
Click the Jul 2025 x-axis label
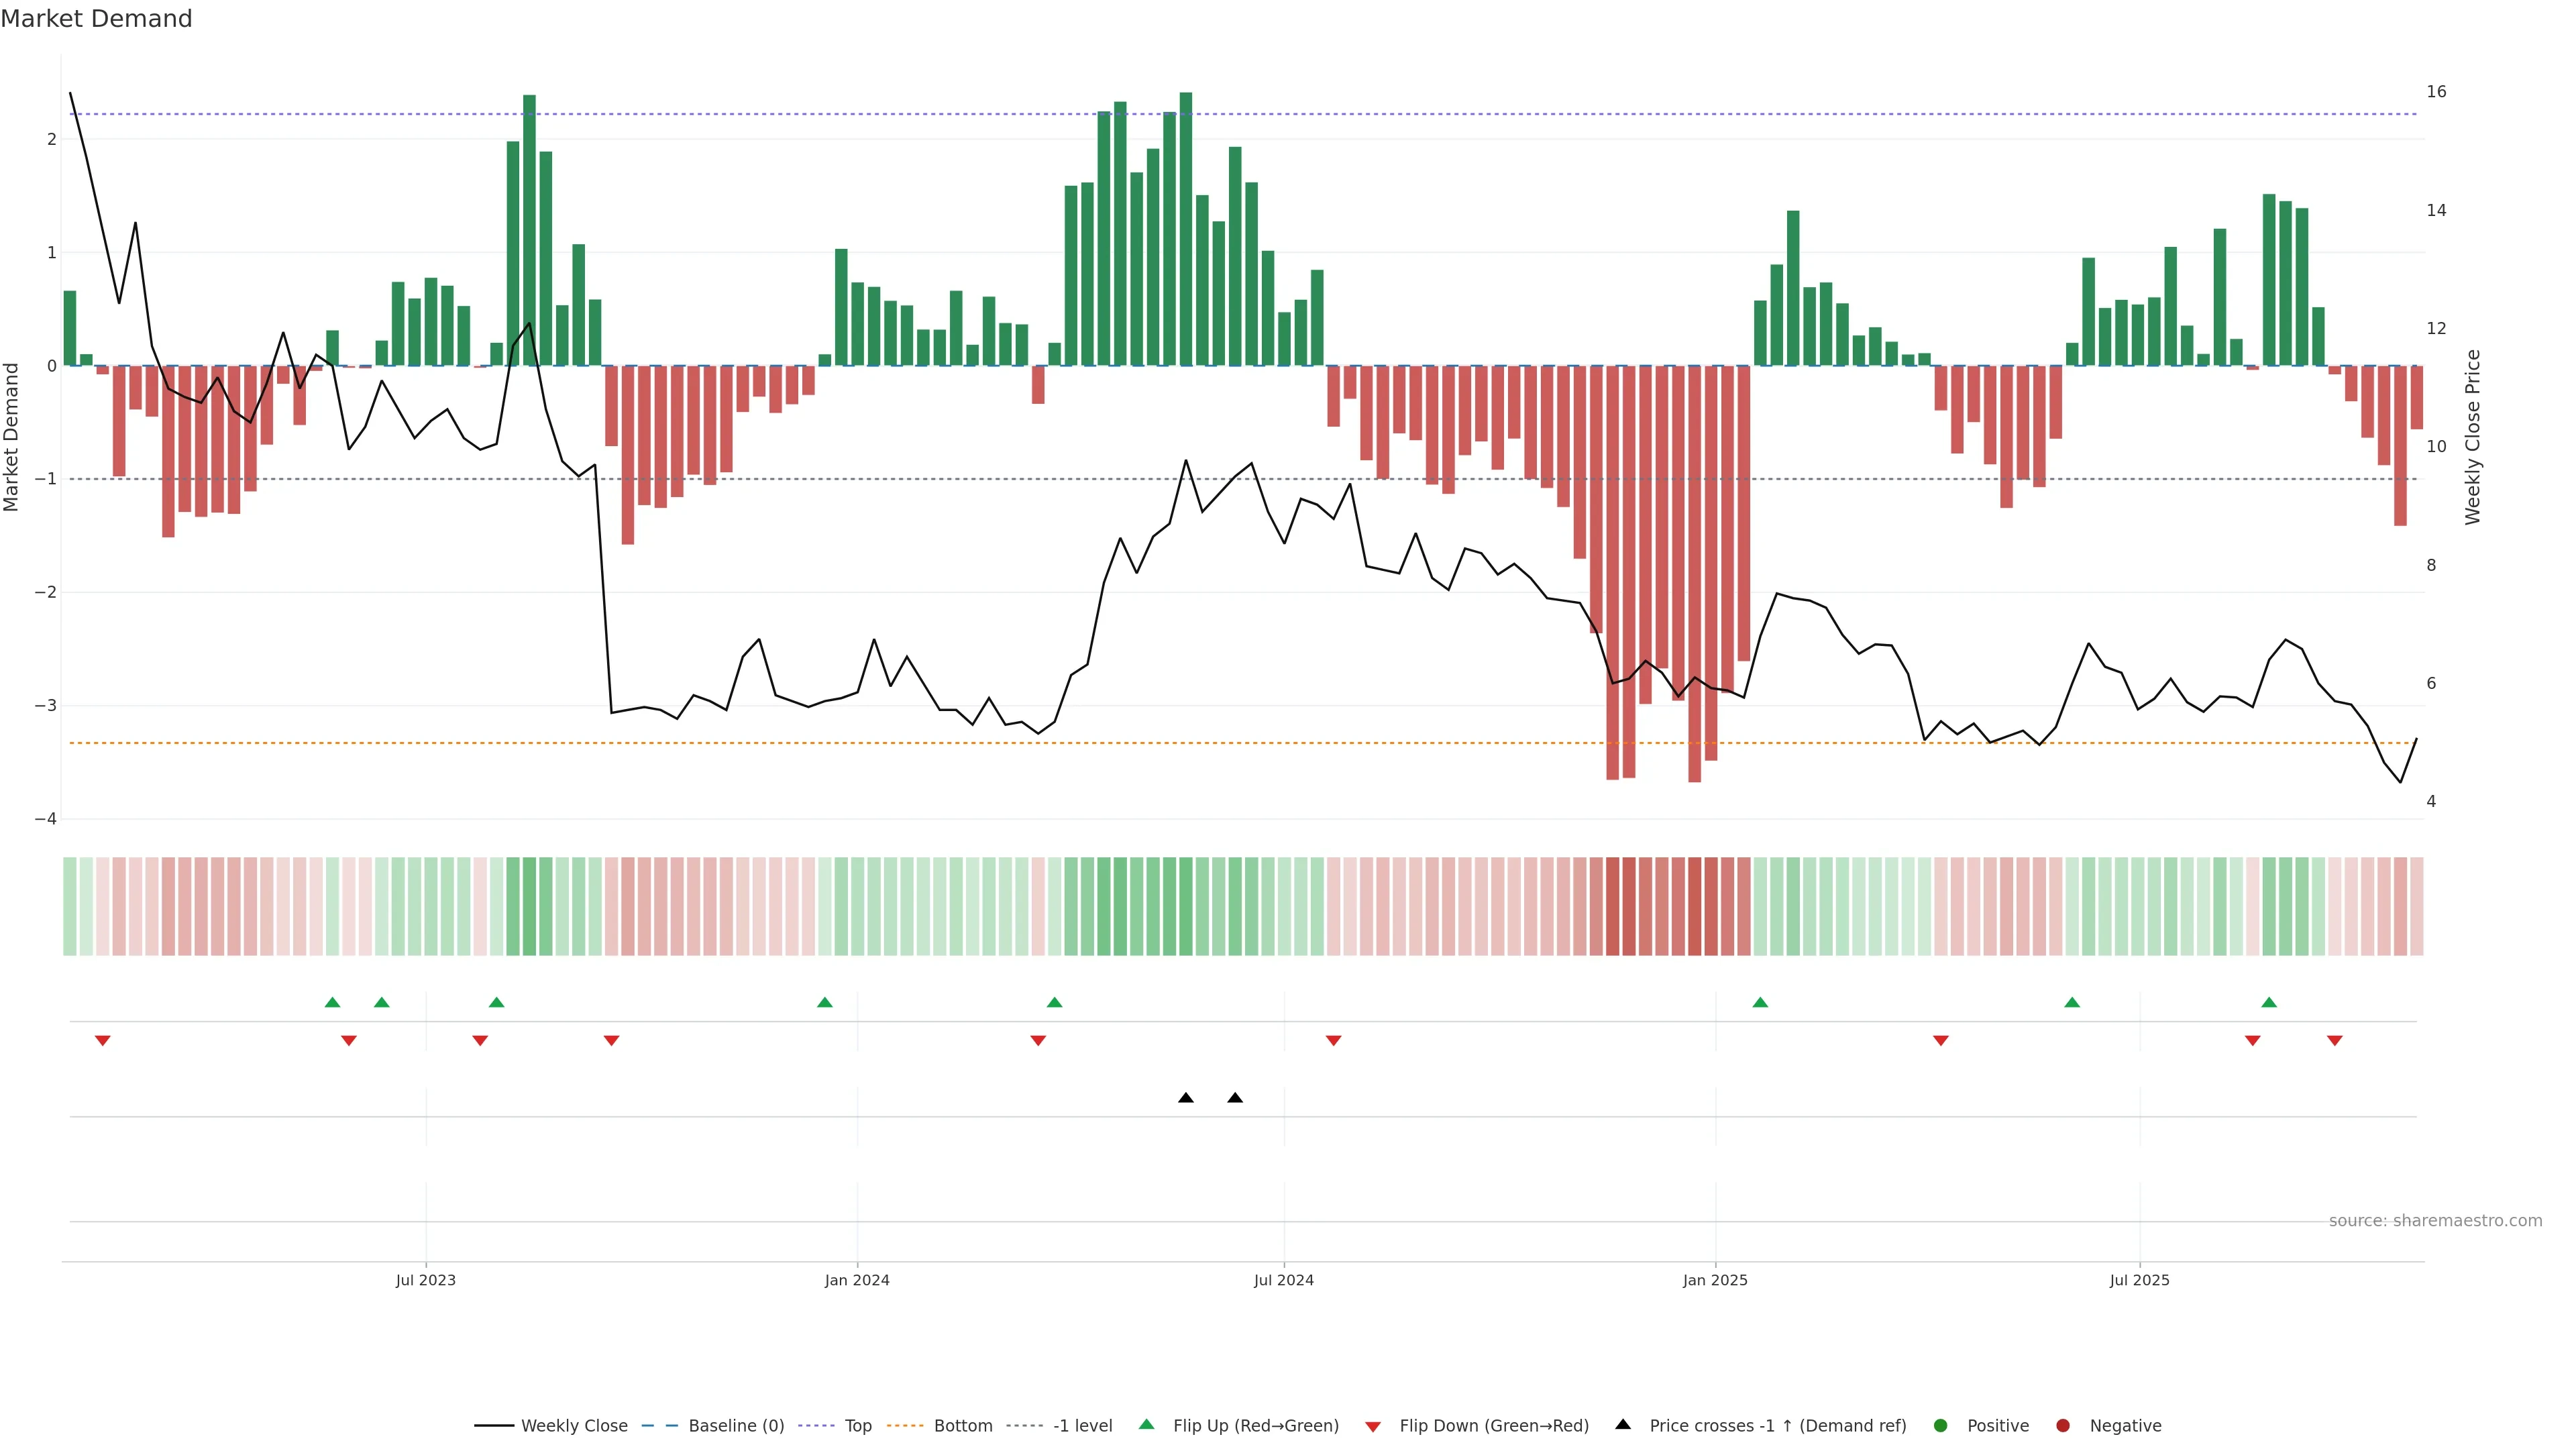(2140, 1280)
